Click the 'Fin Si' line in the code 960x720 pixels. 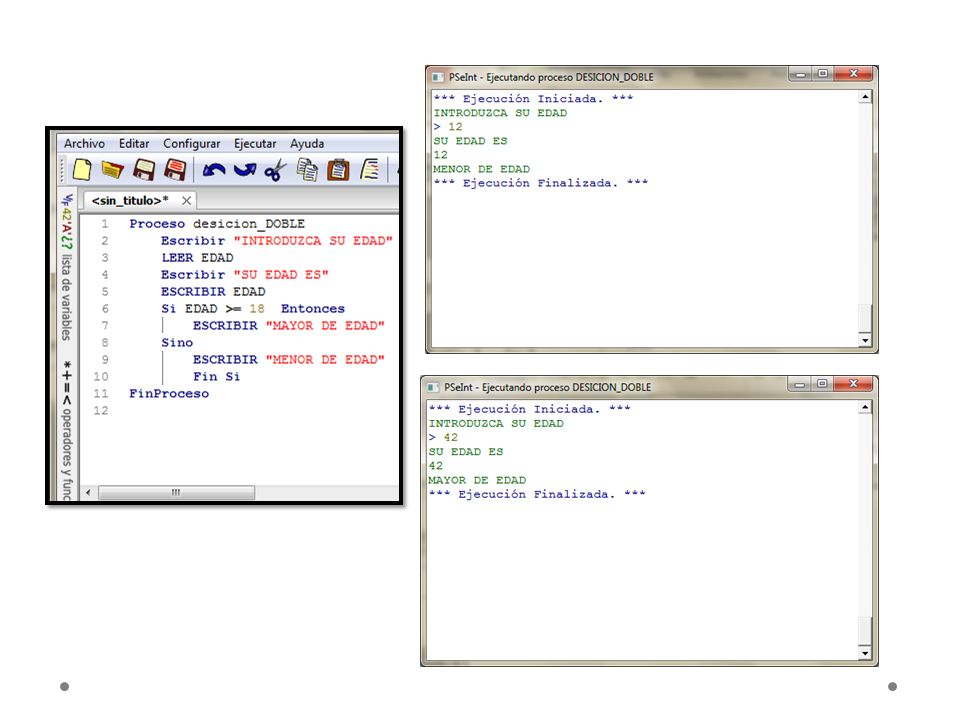[x=216, y=377]
